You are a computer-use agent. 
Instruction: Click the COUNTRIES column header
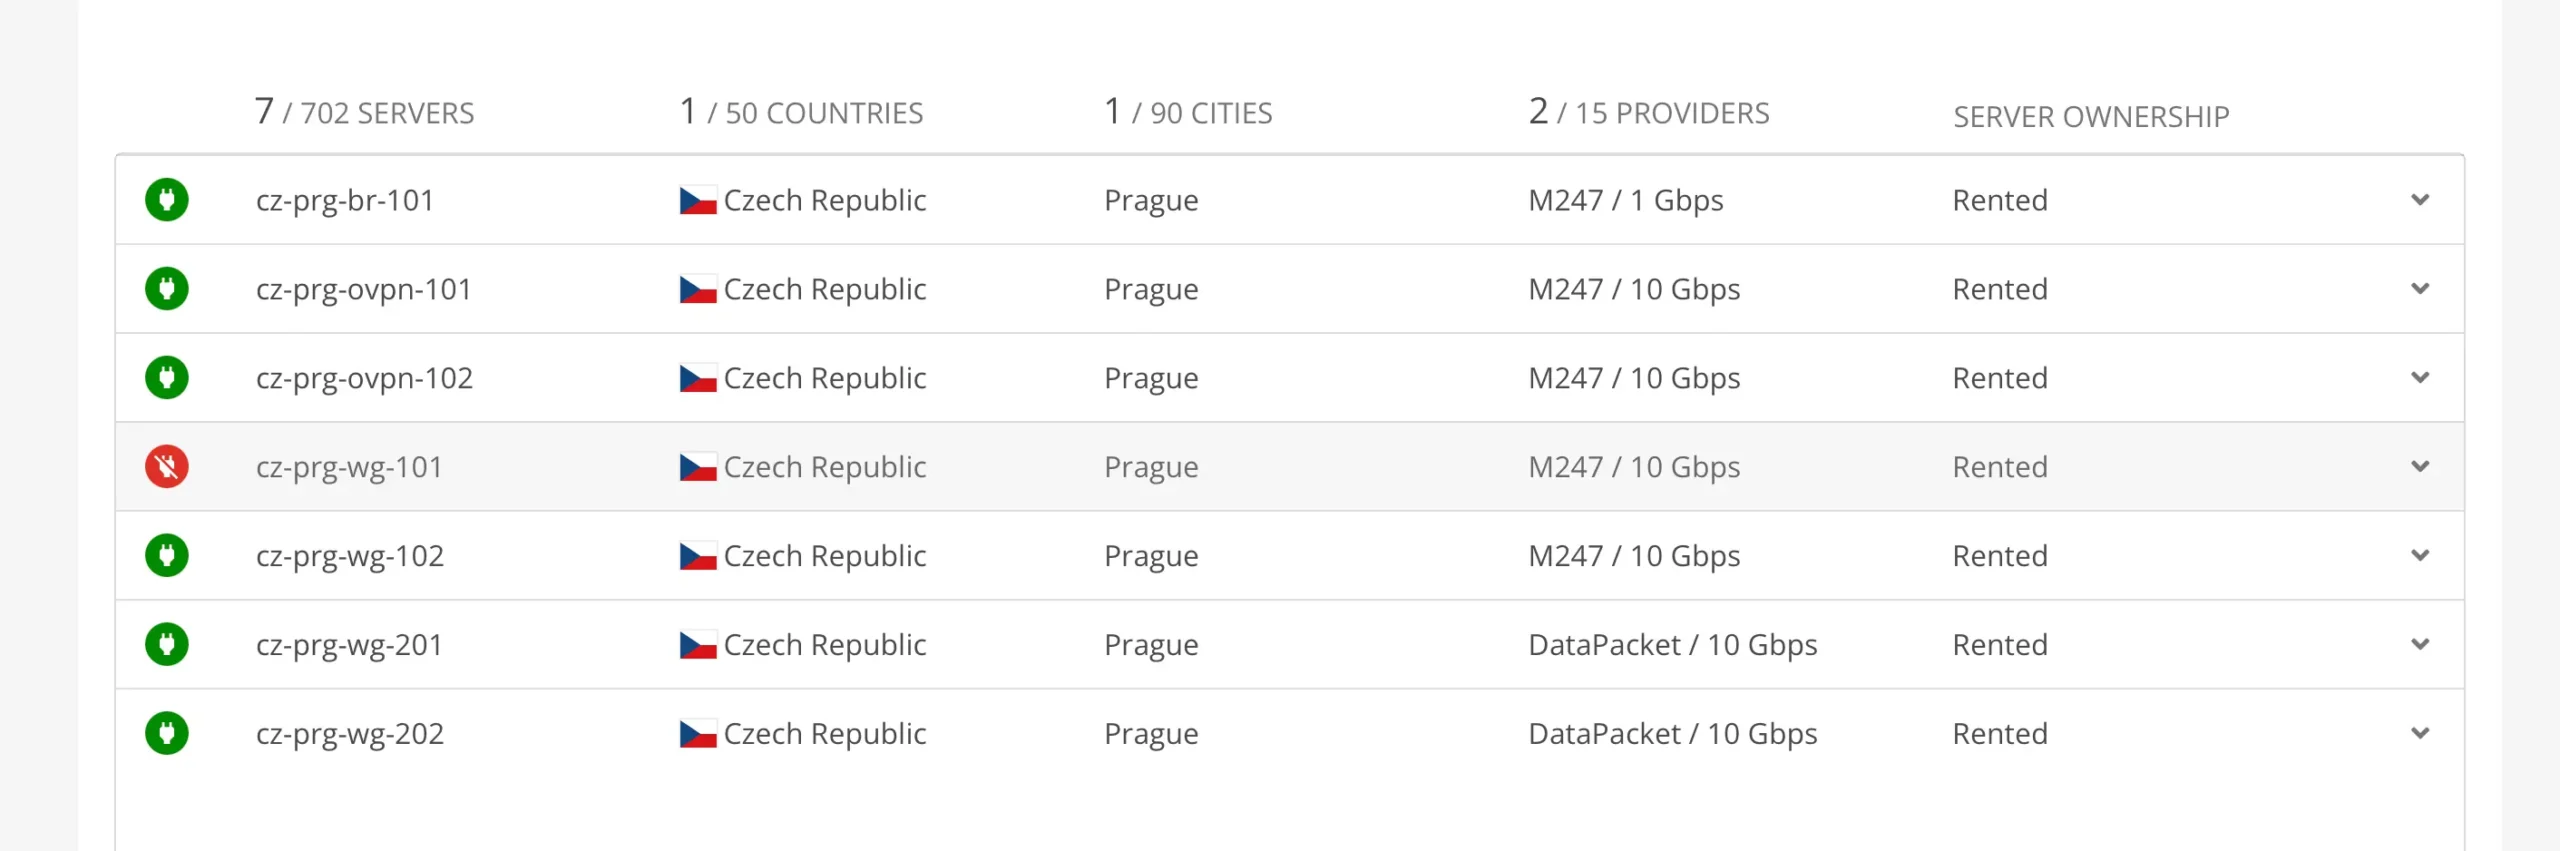(x=800, y=112)
